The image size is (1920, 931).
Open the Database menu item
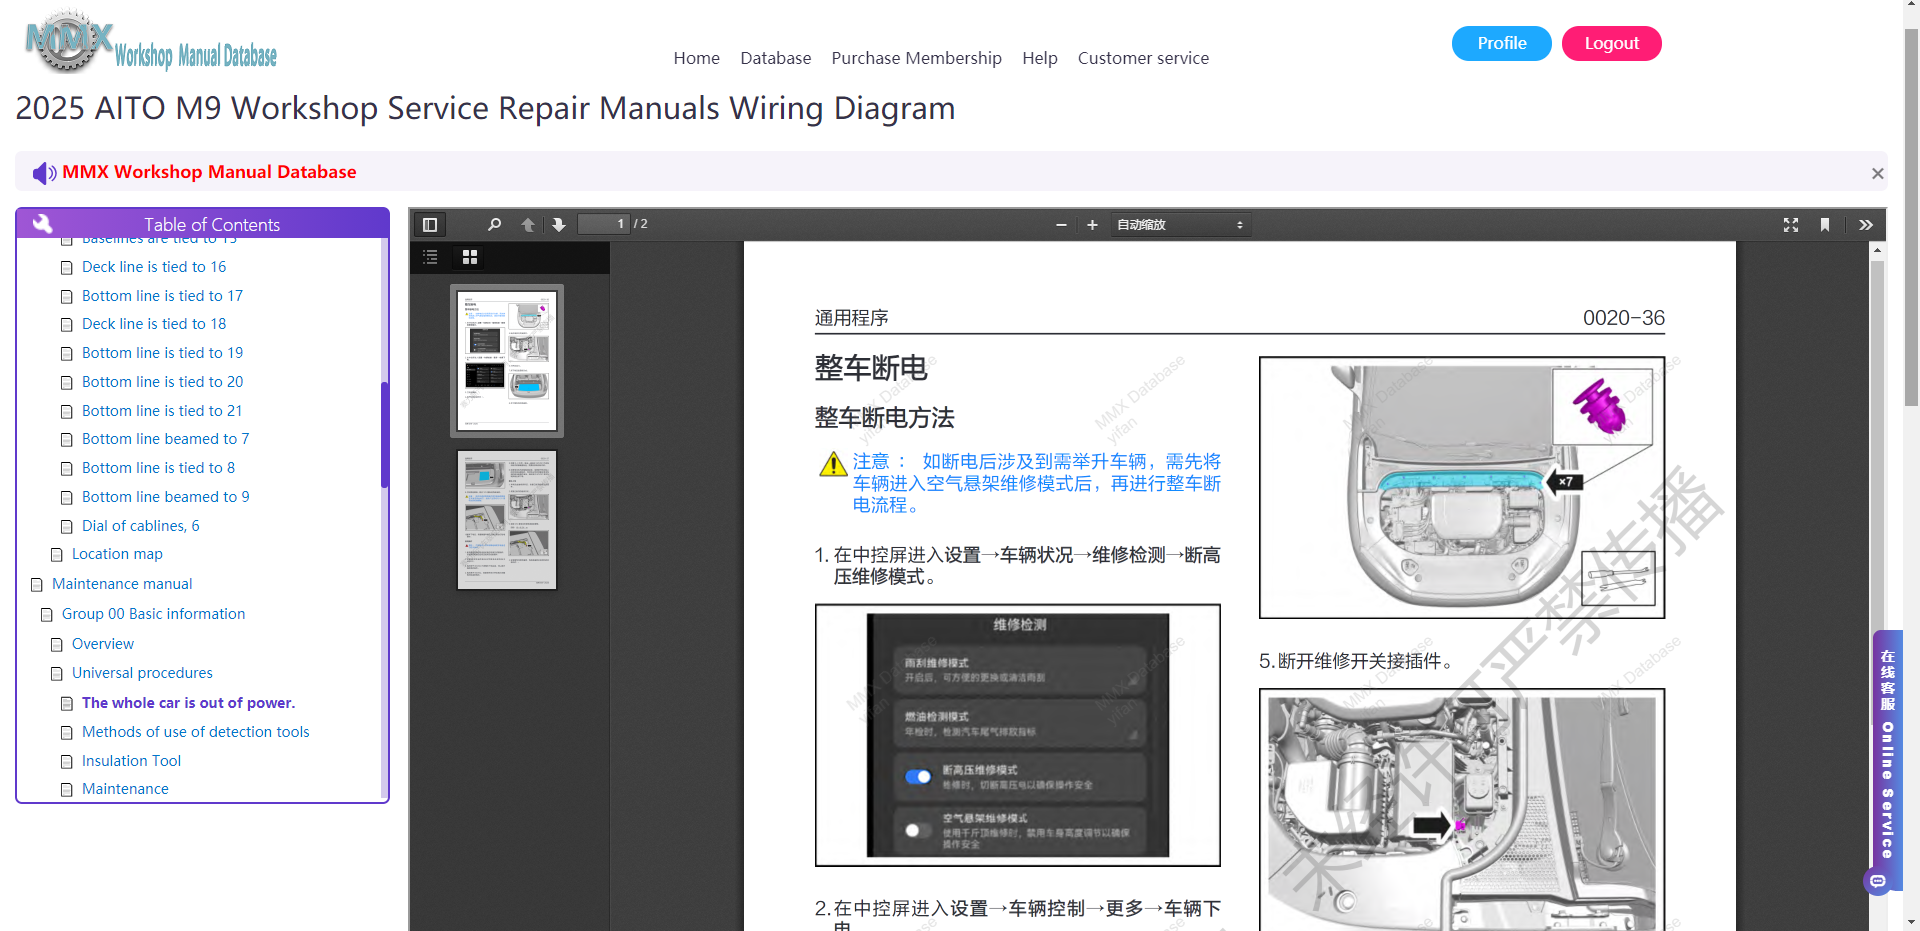[776, 58]
